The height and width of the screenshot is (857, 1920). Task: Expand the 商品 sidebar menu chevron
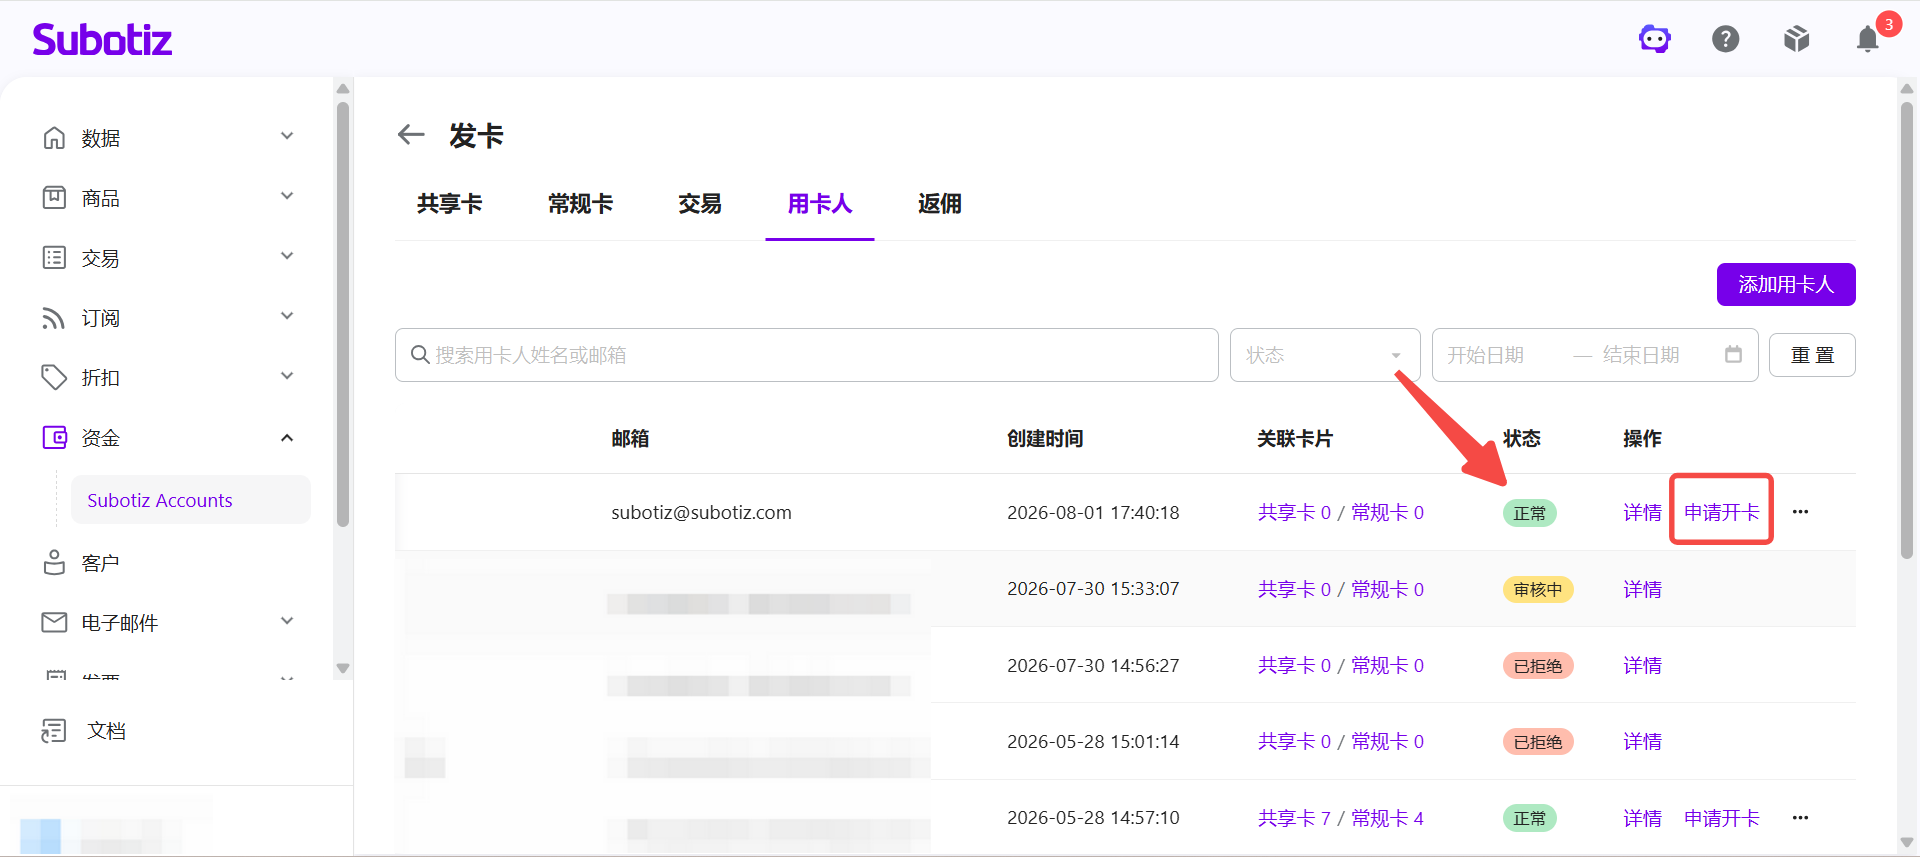[287, 196]
